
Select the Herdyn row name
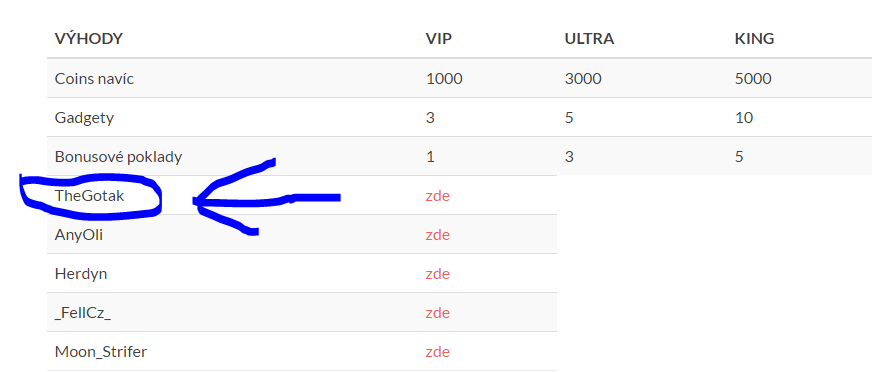(x=81, y=274)
